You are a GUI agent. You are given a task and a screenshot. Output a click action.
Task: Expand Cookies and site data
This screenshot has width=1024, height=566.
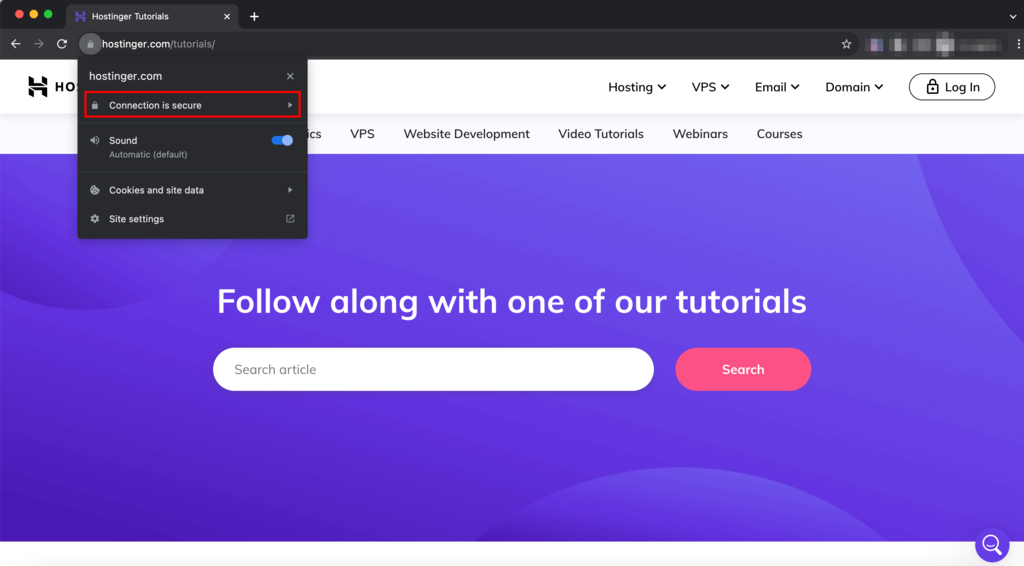[192, 190]
